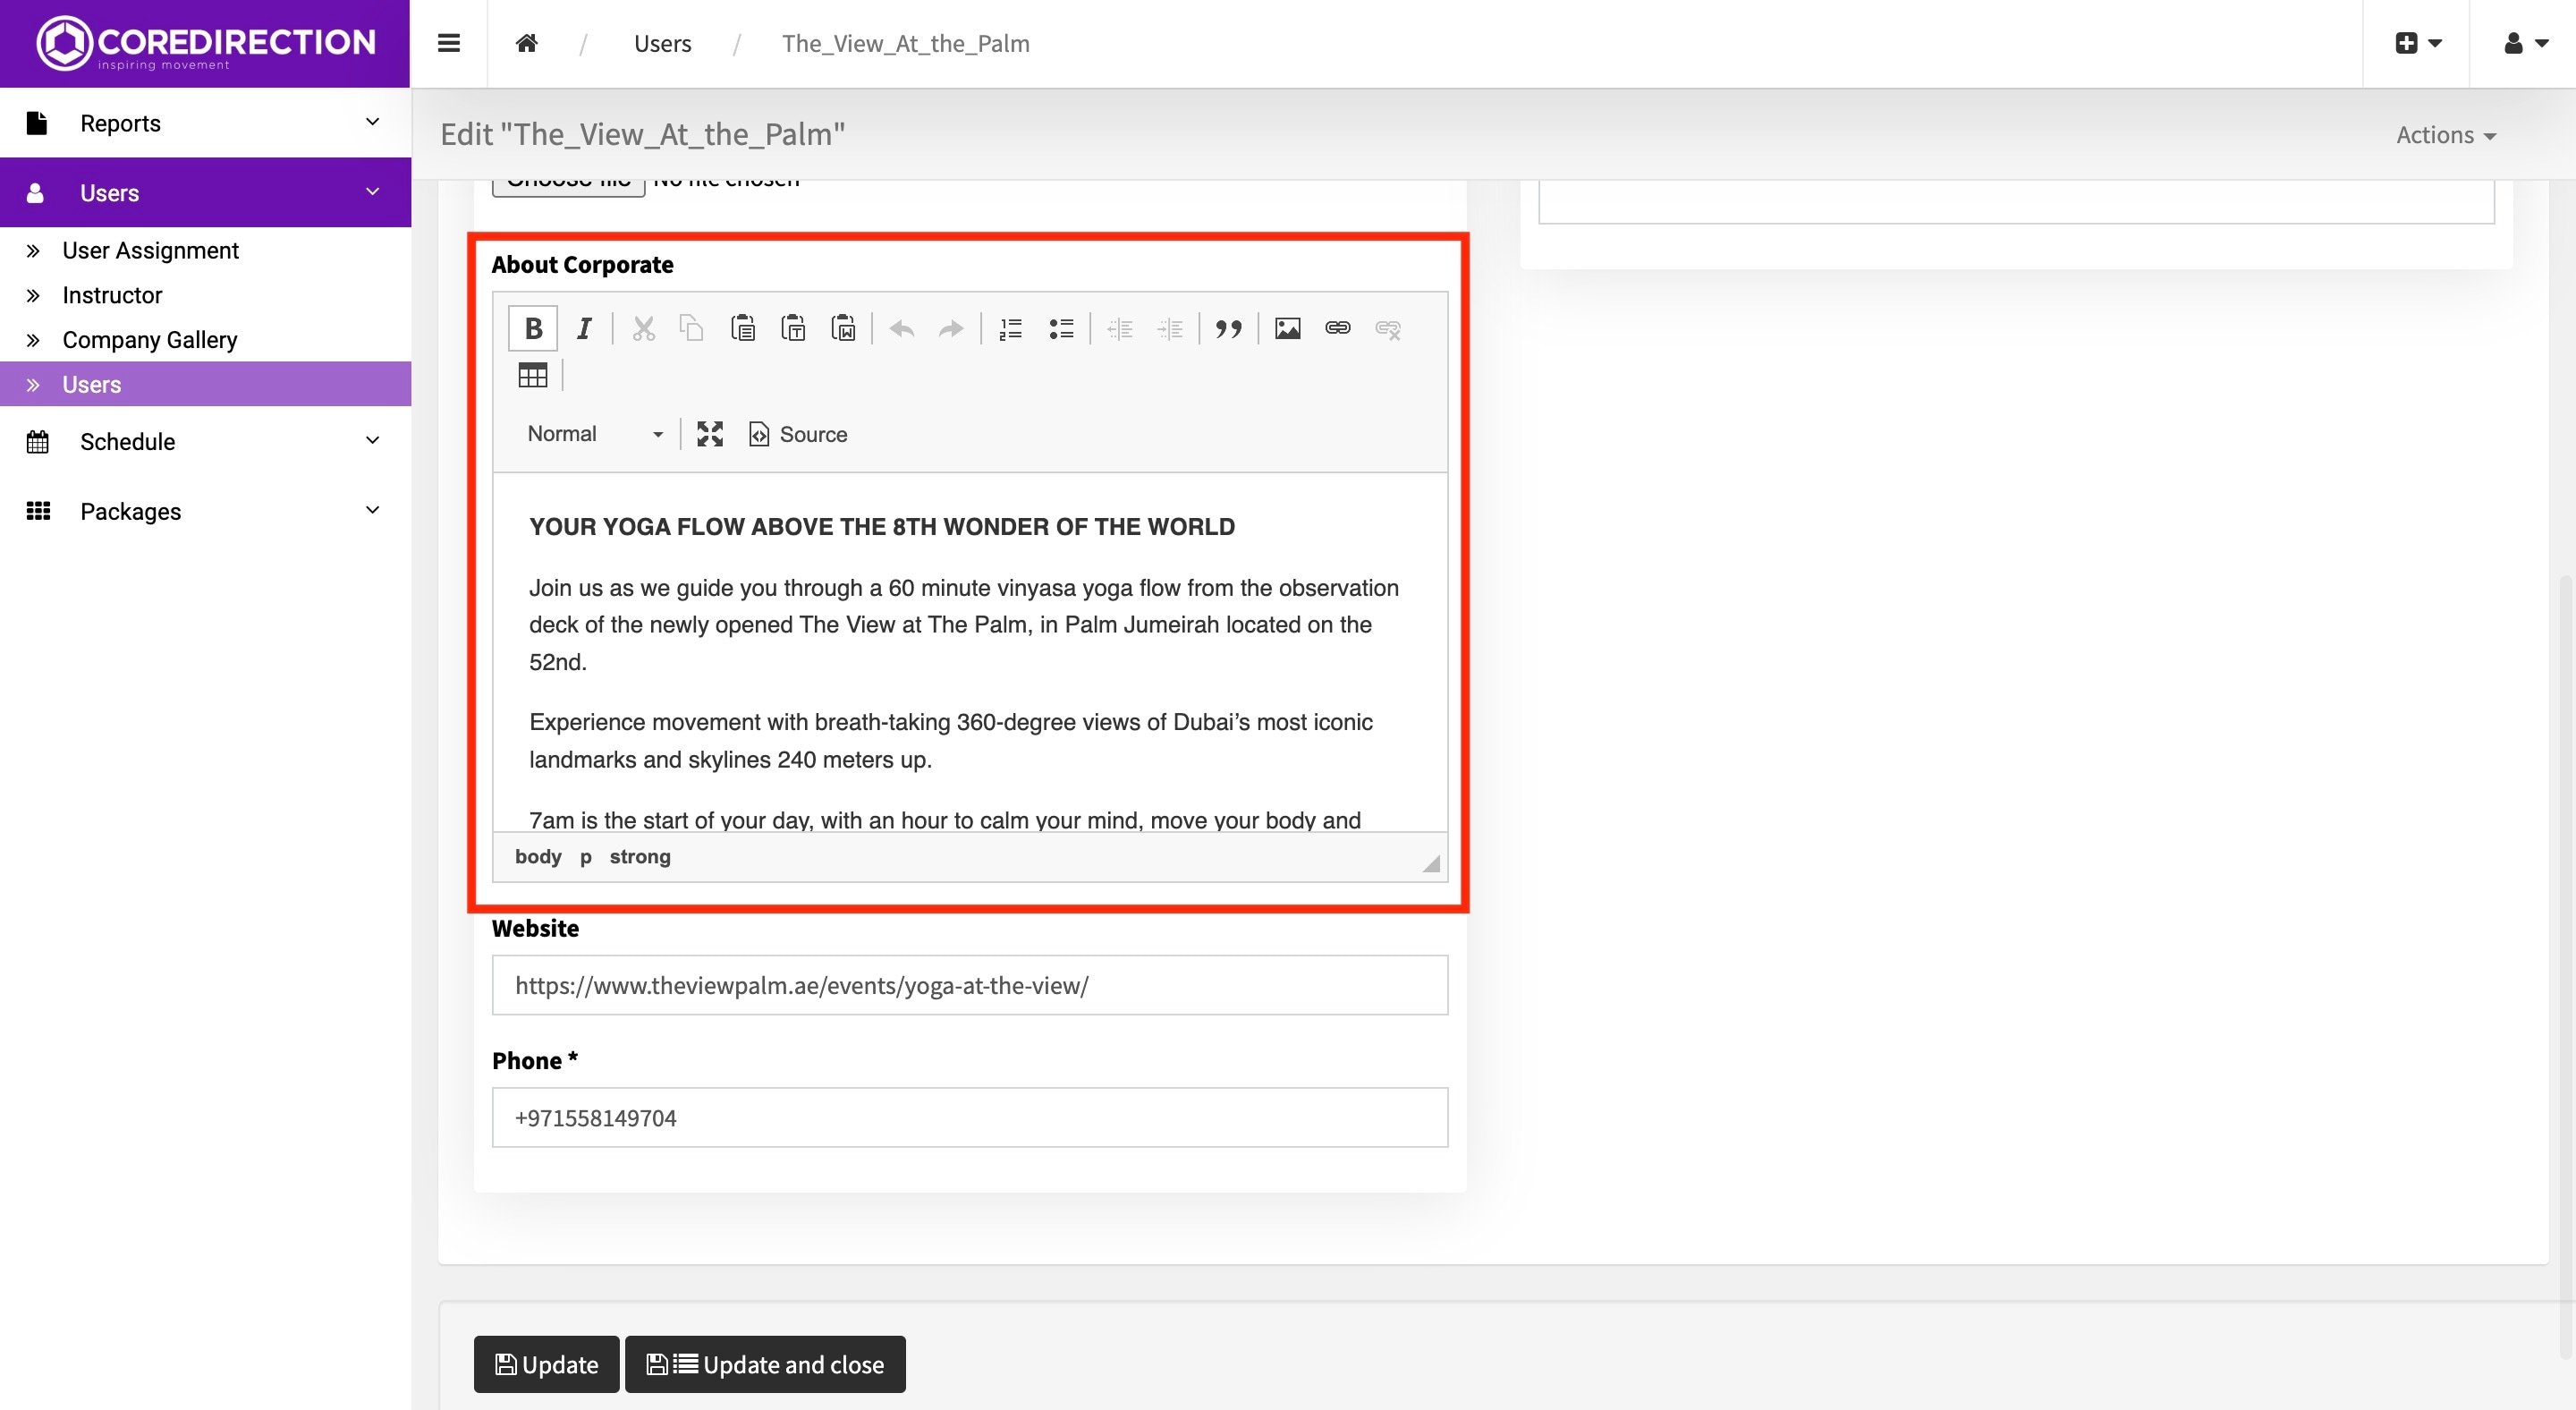The image size is (2576, 1410).
Task: Undo last edit in editor
Action: (x=902, y=328)
